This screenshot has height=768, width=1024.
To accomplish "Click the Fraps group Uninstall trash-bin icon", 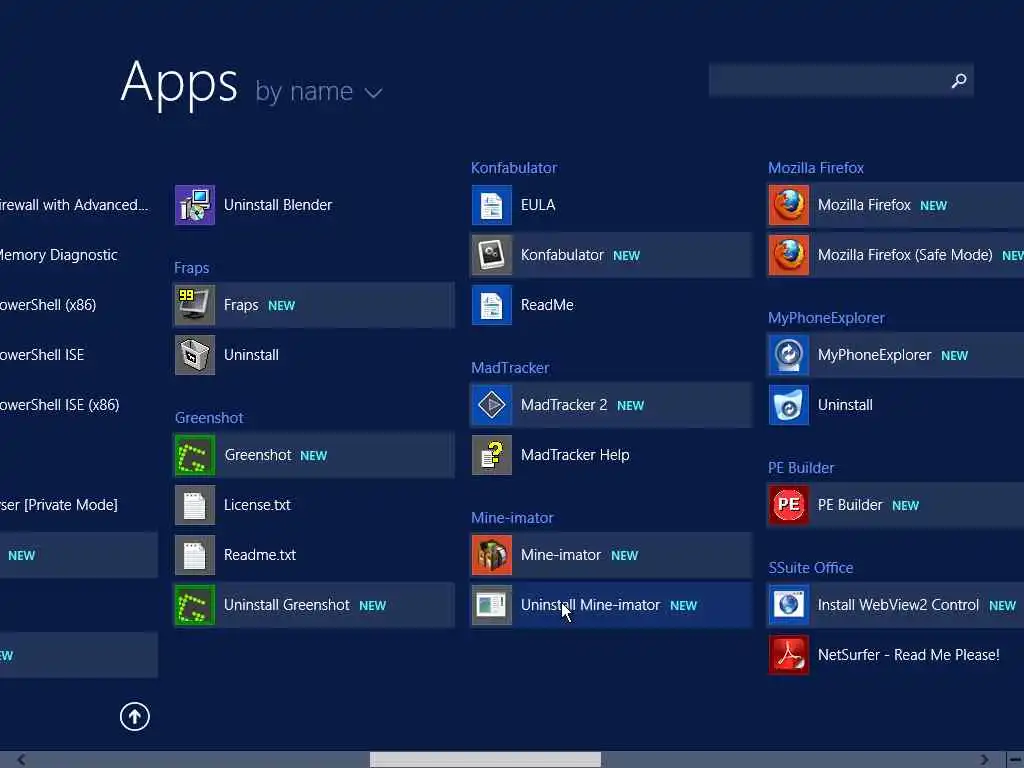I will click(x=195, y=355).
